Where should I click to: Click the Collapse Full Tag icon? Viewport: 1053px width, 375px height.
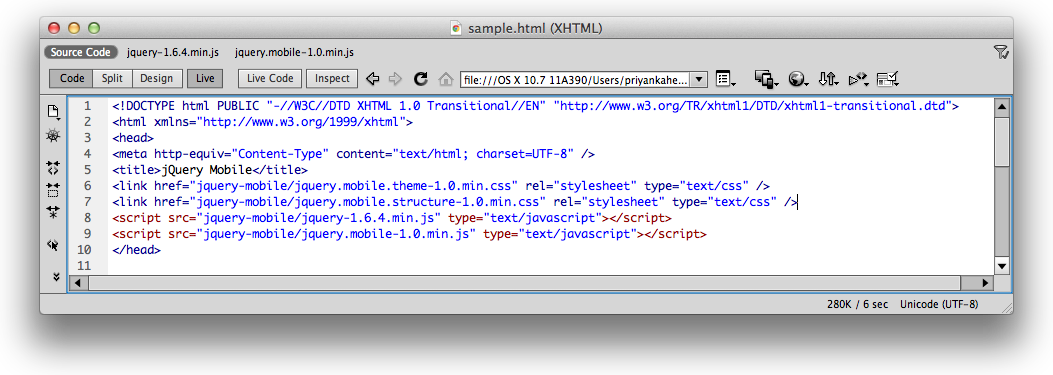pyautogui.click(x=53, y=167)
